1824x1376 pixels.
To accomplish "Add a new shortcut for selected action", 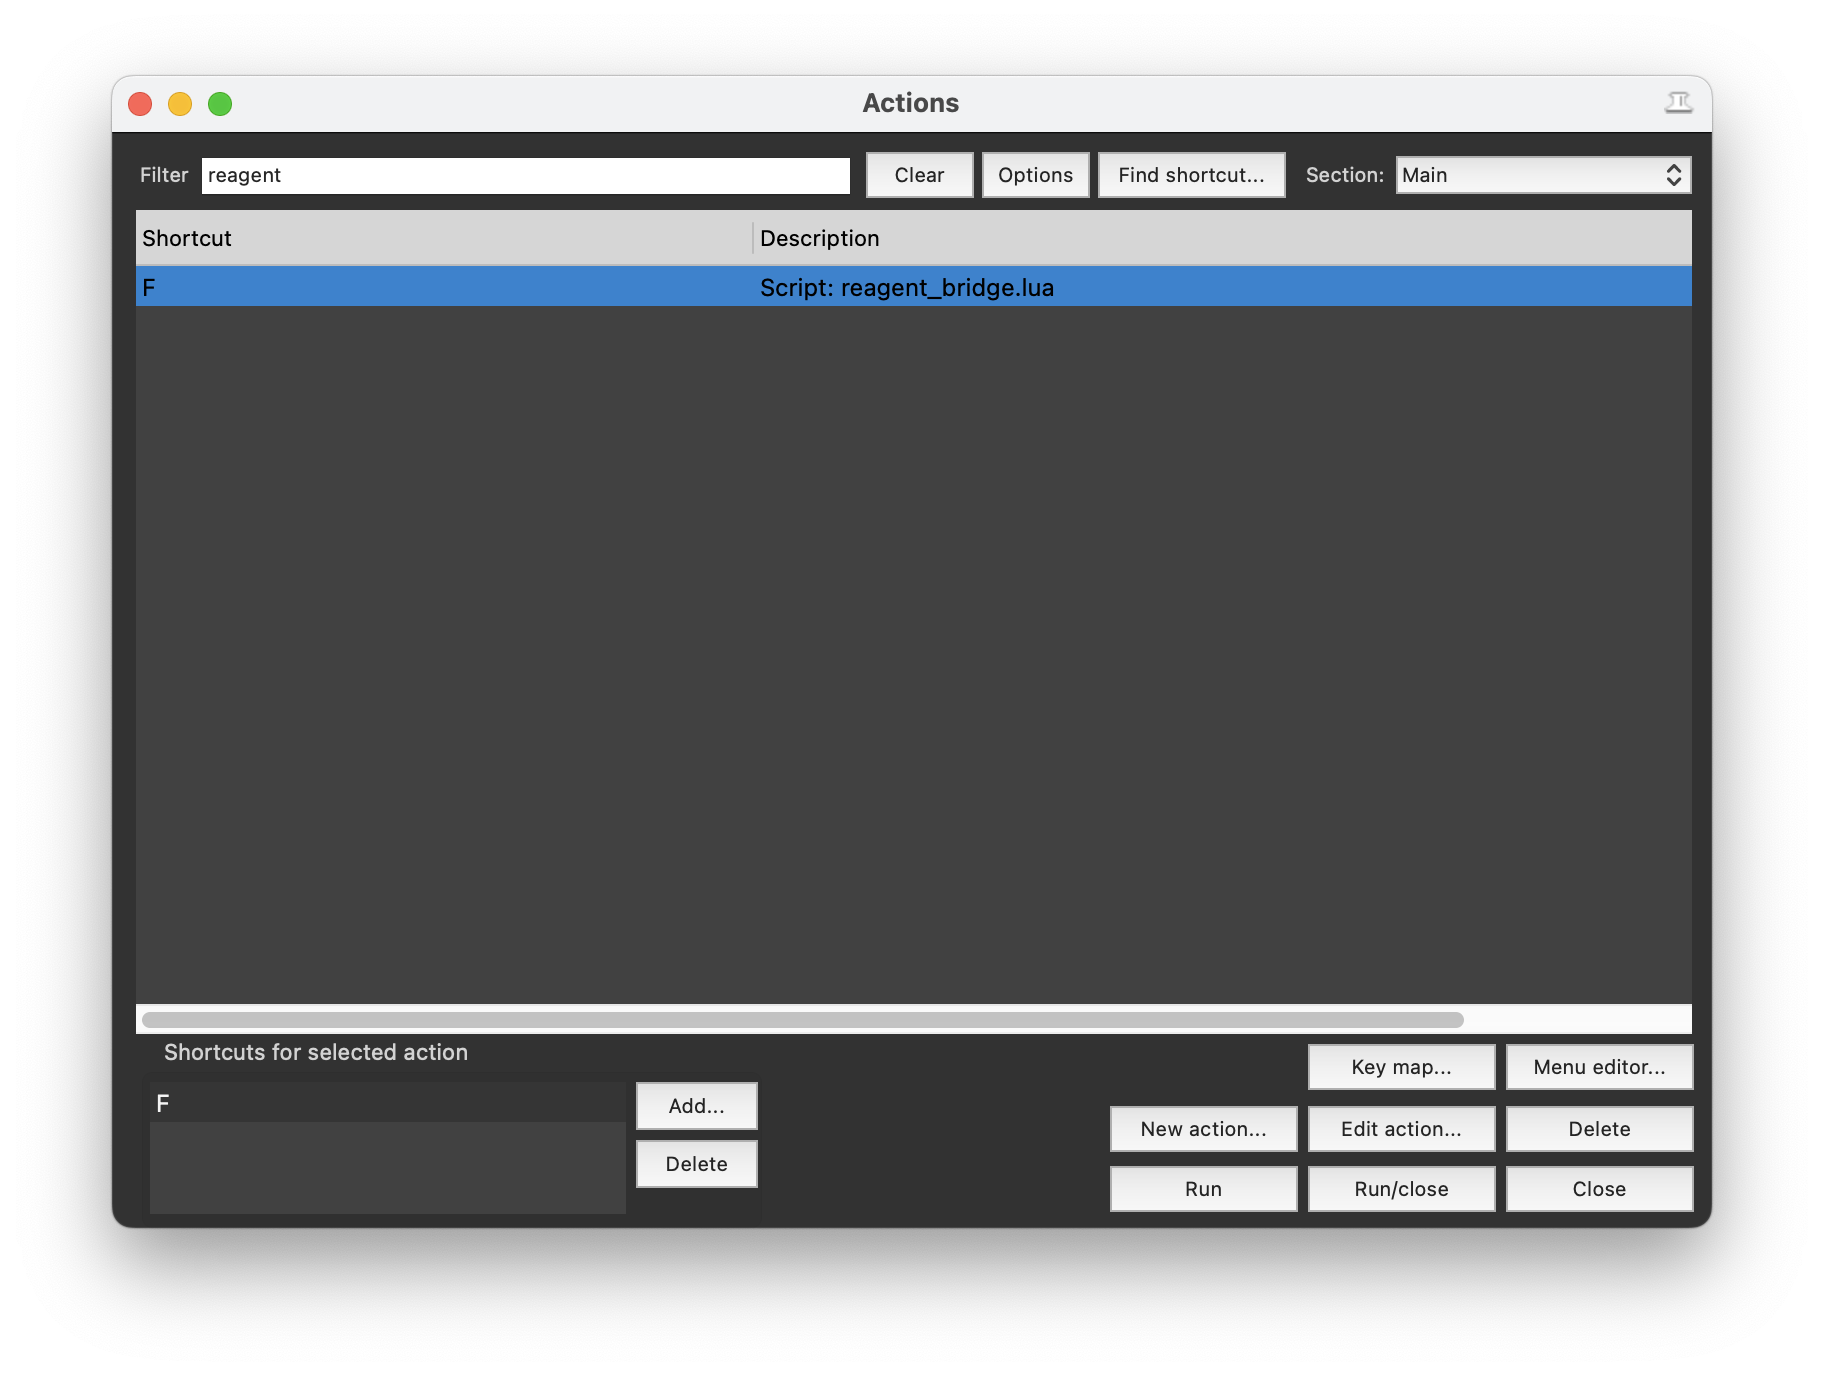I will click(x=696, y=1105).
